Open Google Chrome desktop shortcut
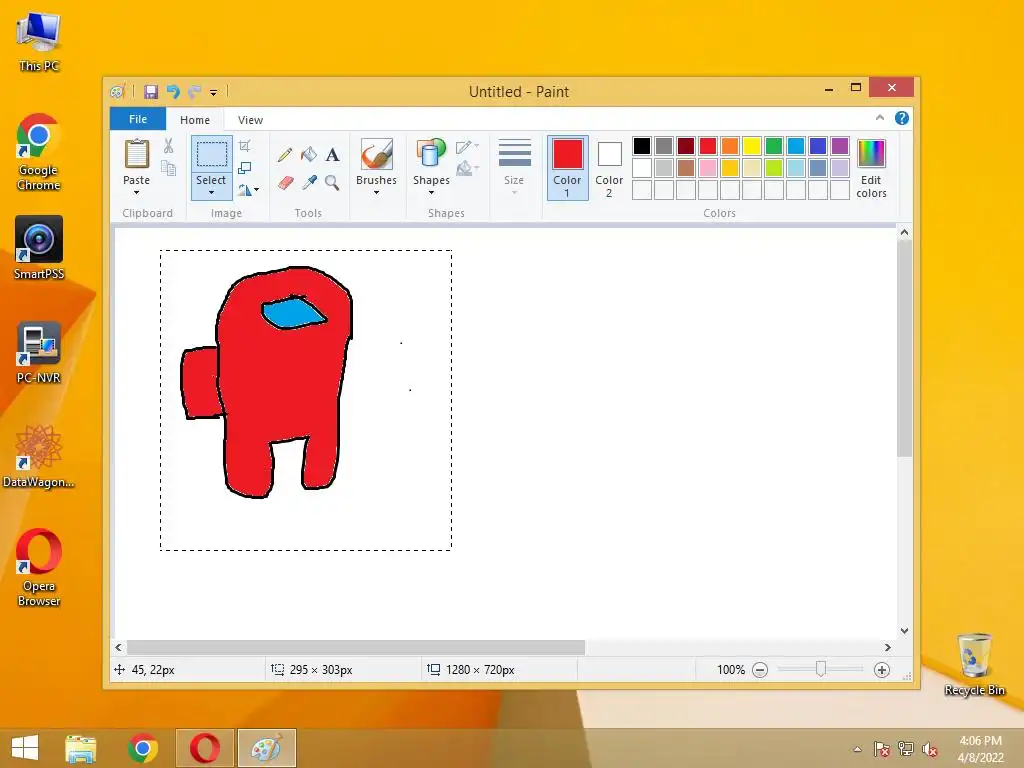This screenshot has height=768, width=1024. point(39,152)
